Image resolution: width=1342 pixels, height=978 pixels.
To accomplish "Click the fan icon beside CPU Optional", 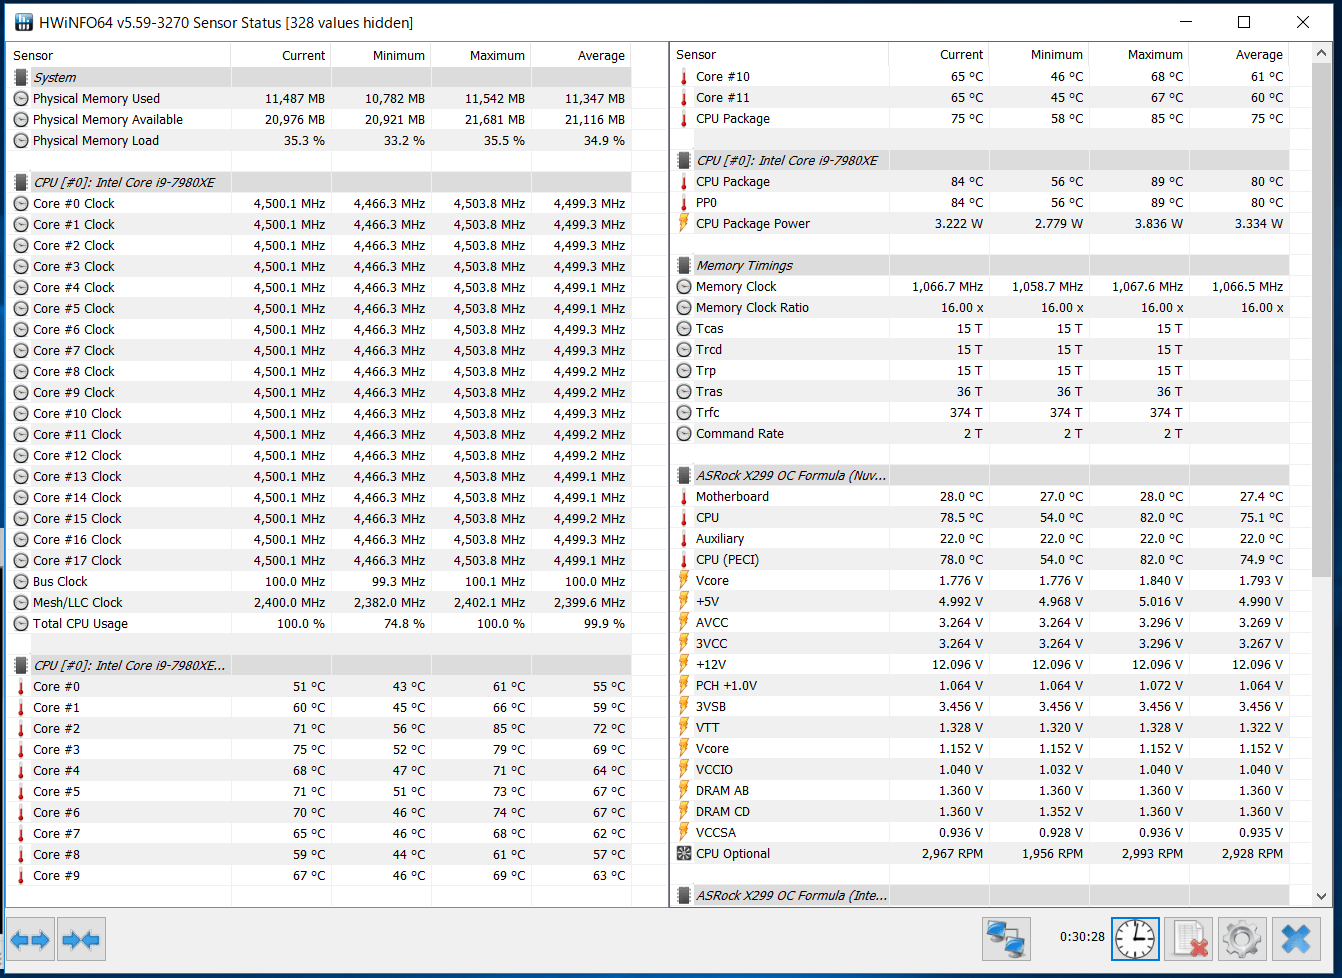I will (x=684, y=853).
